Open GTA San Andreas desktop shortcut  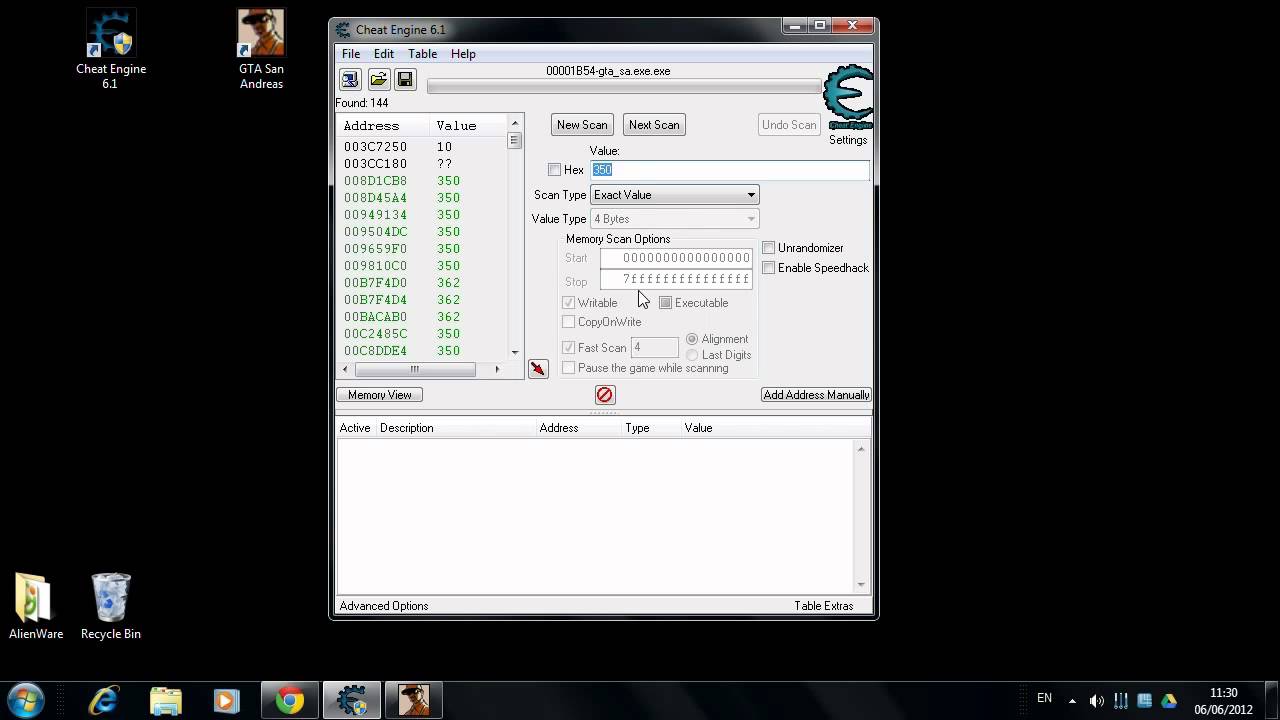coord(261,49)
